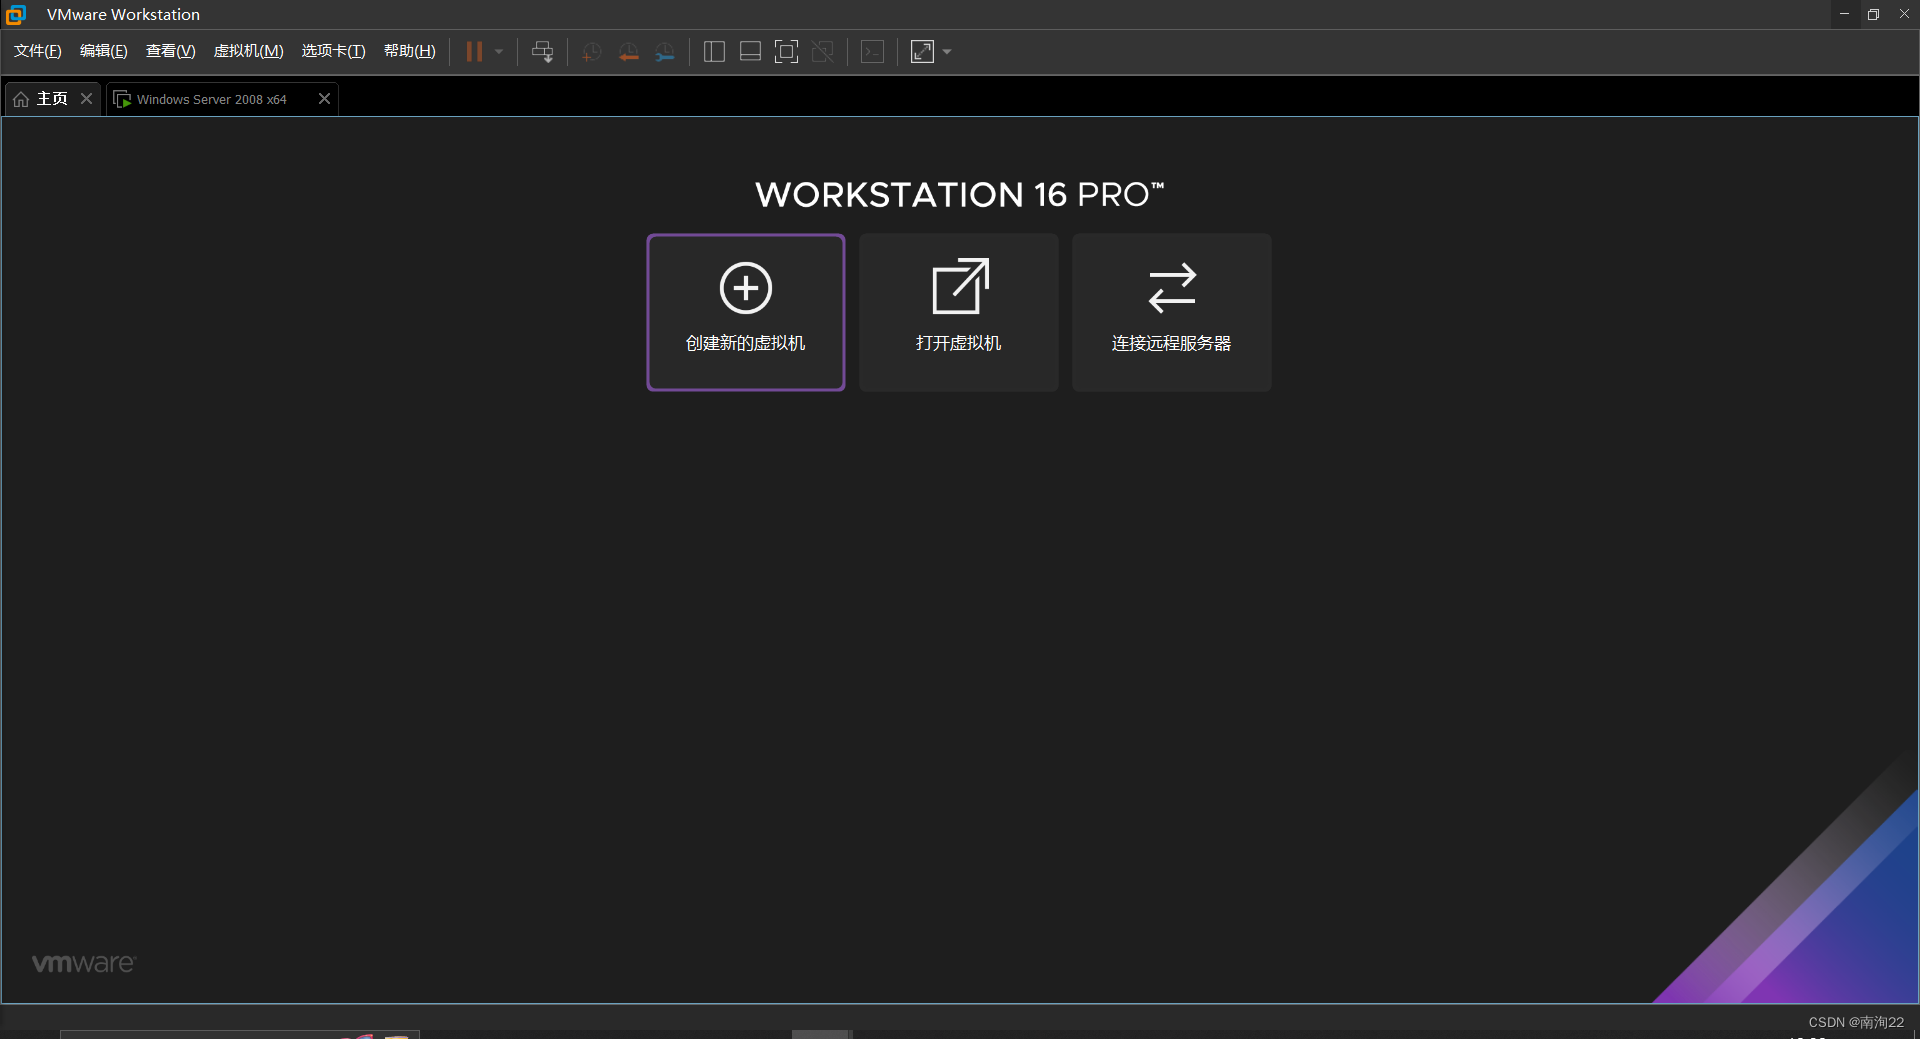
Task: Click the Send Ctrl+Alt+Del icon
Action: [543, 52]
